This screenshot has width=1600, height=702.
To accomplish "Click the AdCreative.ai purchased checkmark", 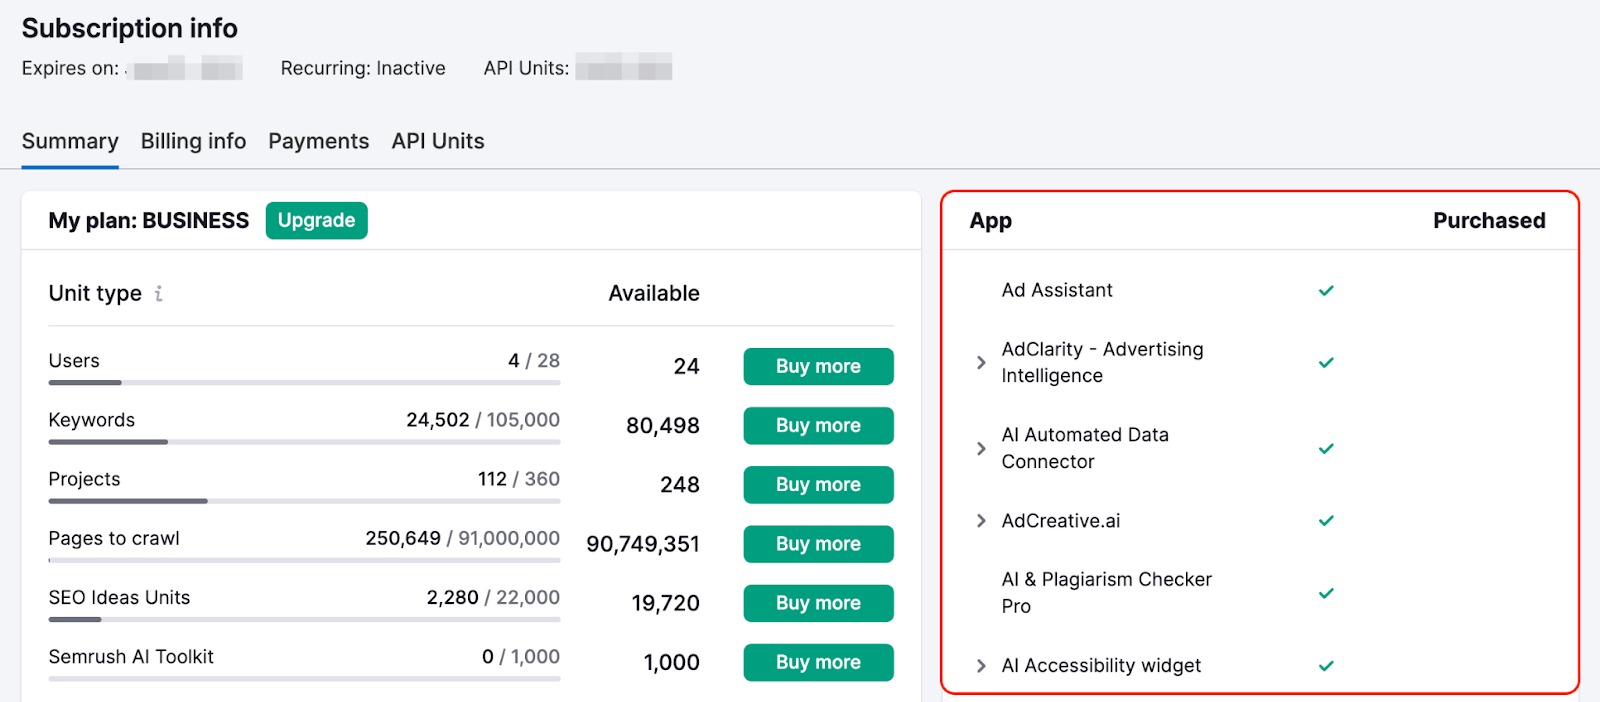I will tap(1326, 521).
